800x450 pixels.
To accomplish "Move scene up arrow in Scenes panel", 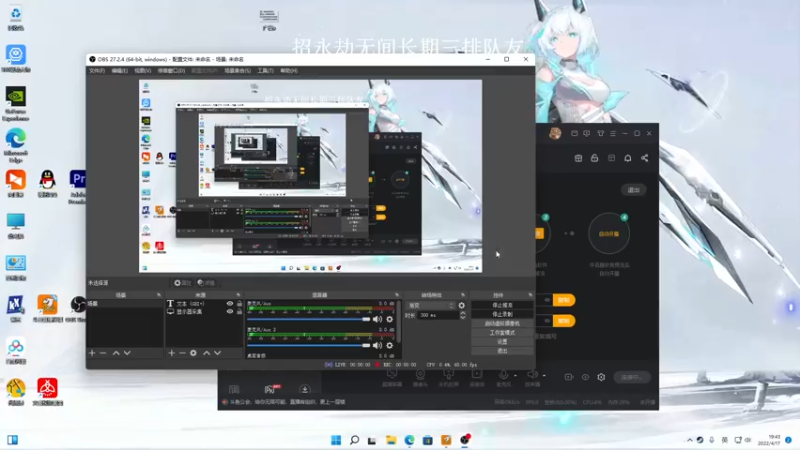I will pos(116,353).
